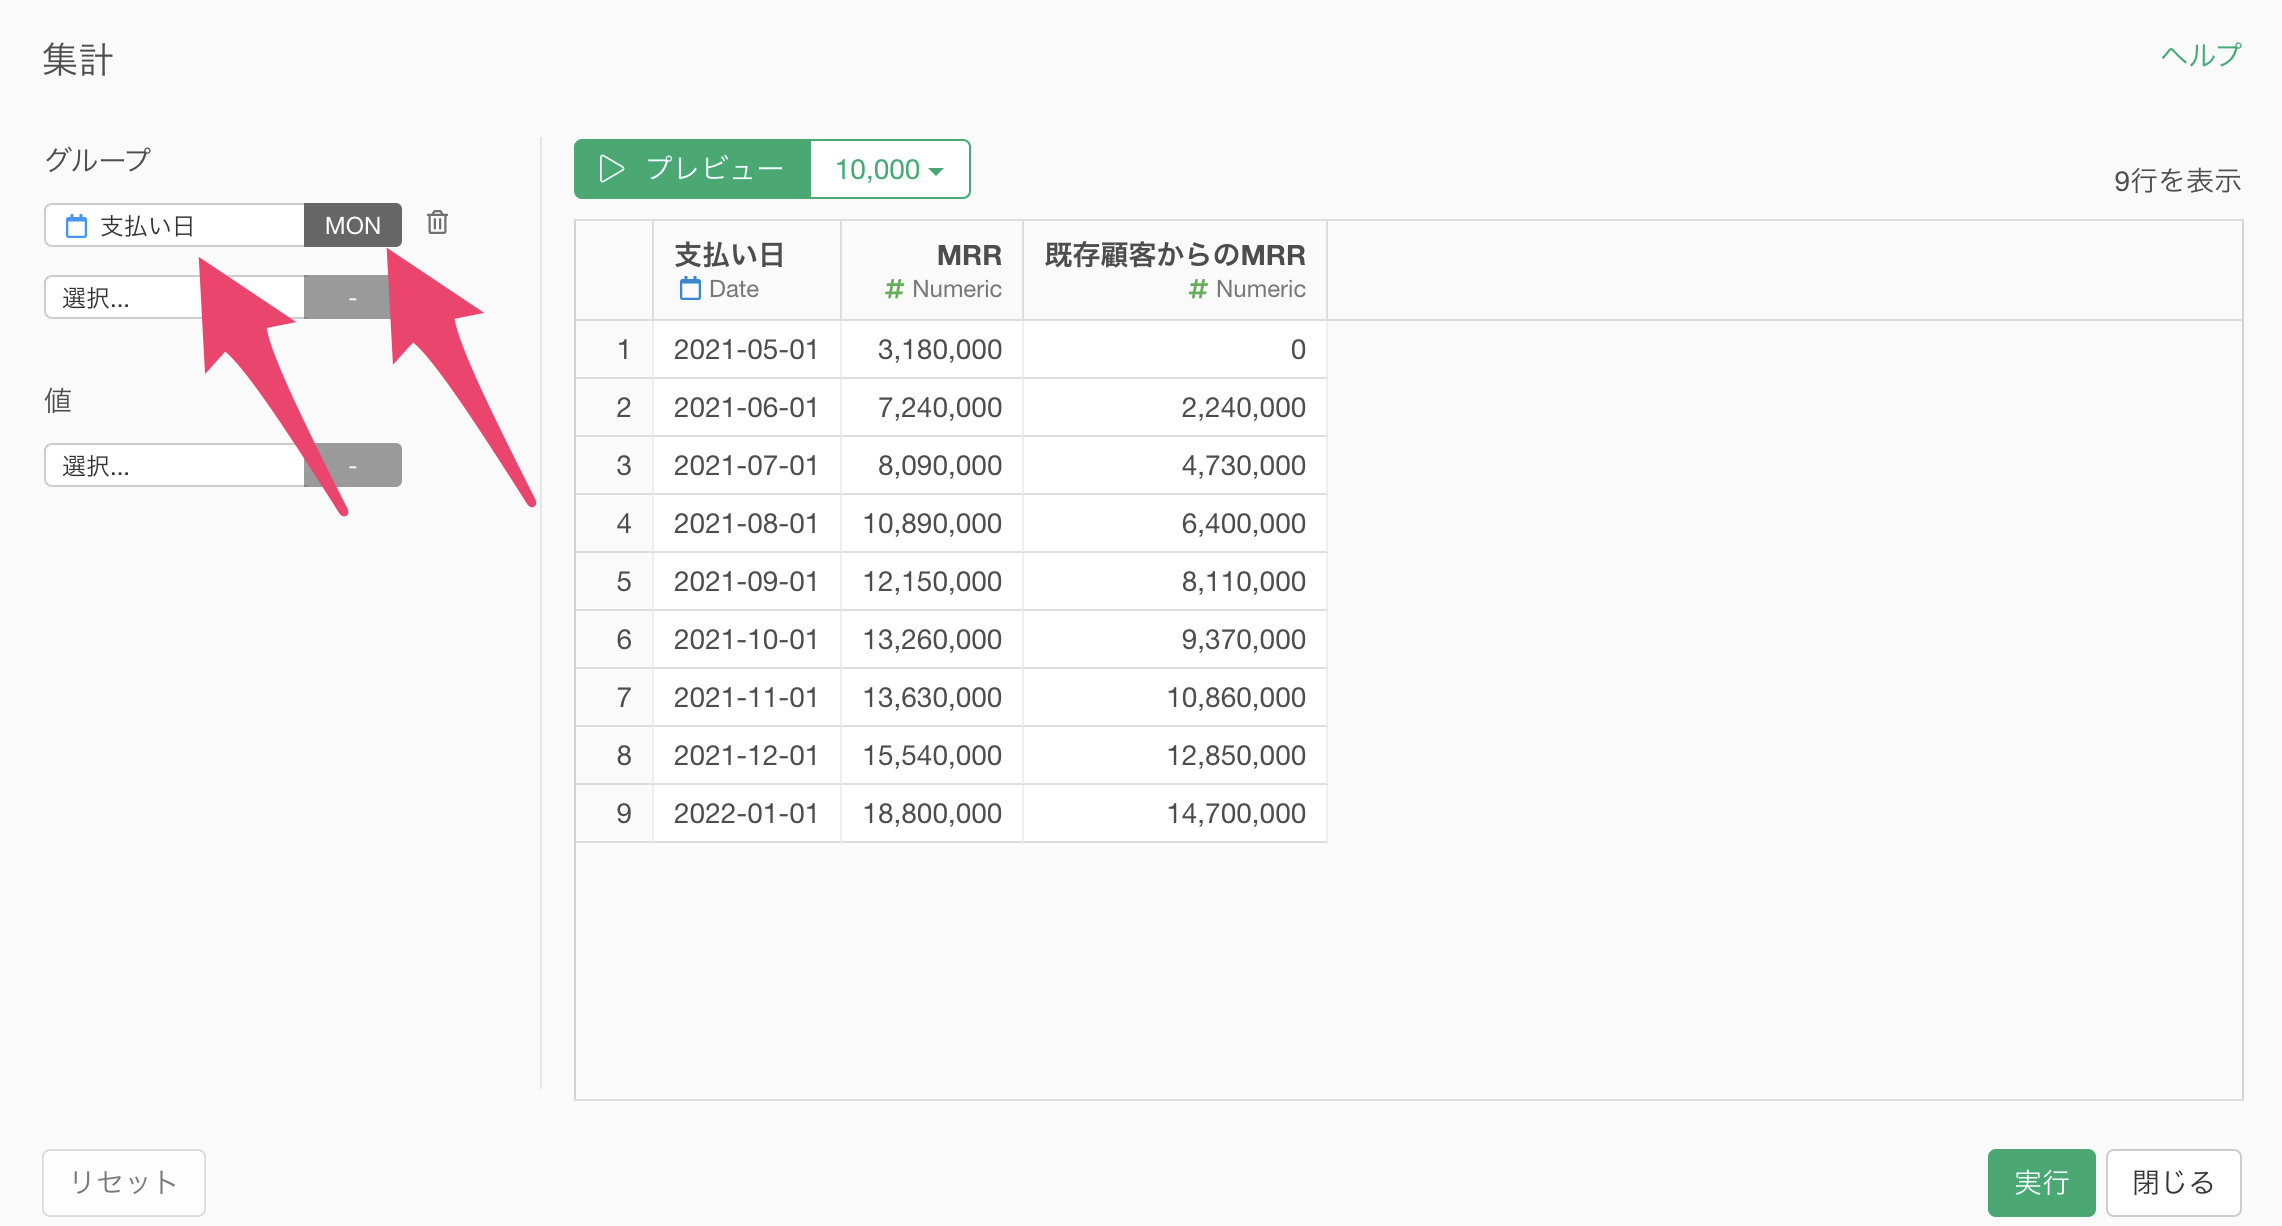2282x1226 pixels.
Task: Select the 既存顧客からのMRR column header
Action: (x=1175, y=270)
